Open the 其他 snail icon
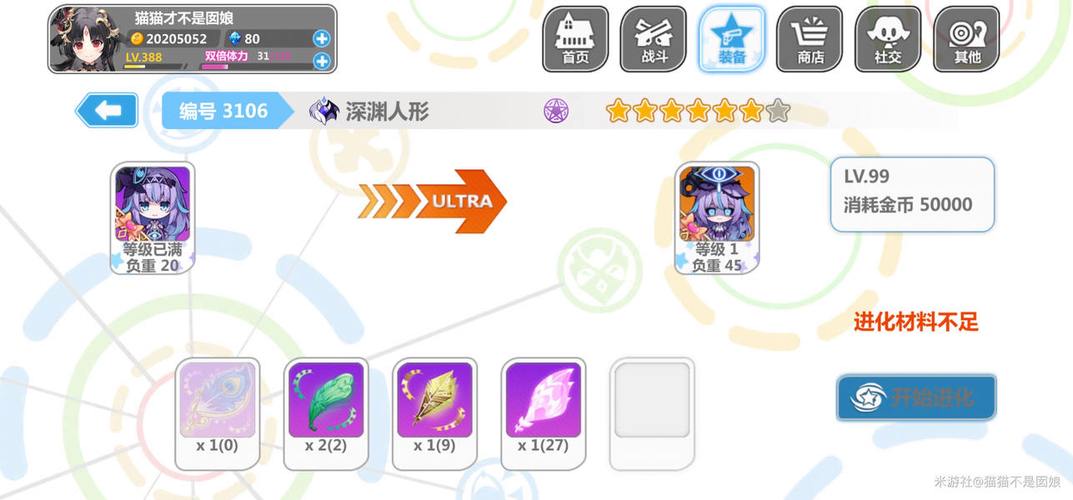This screenshot has width=1073, height=500. coord(966,39)
